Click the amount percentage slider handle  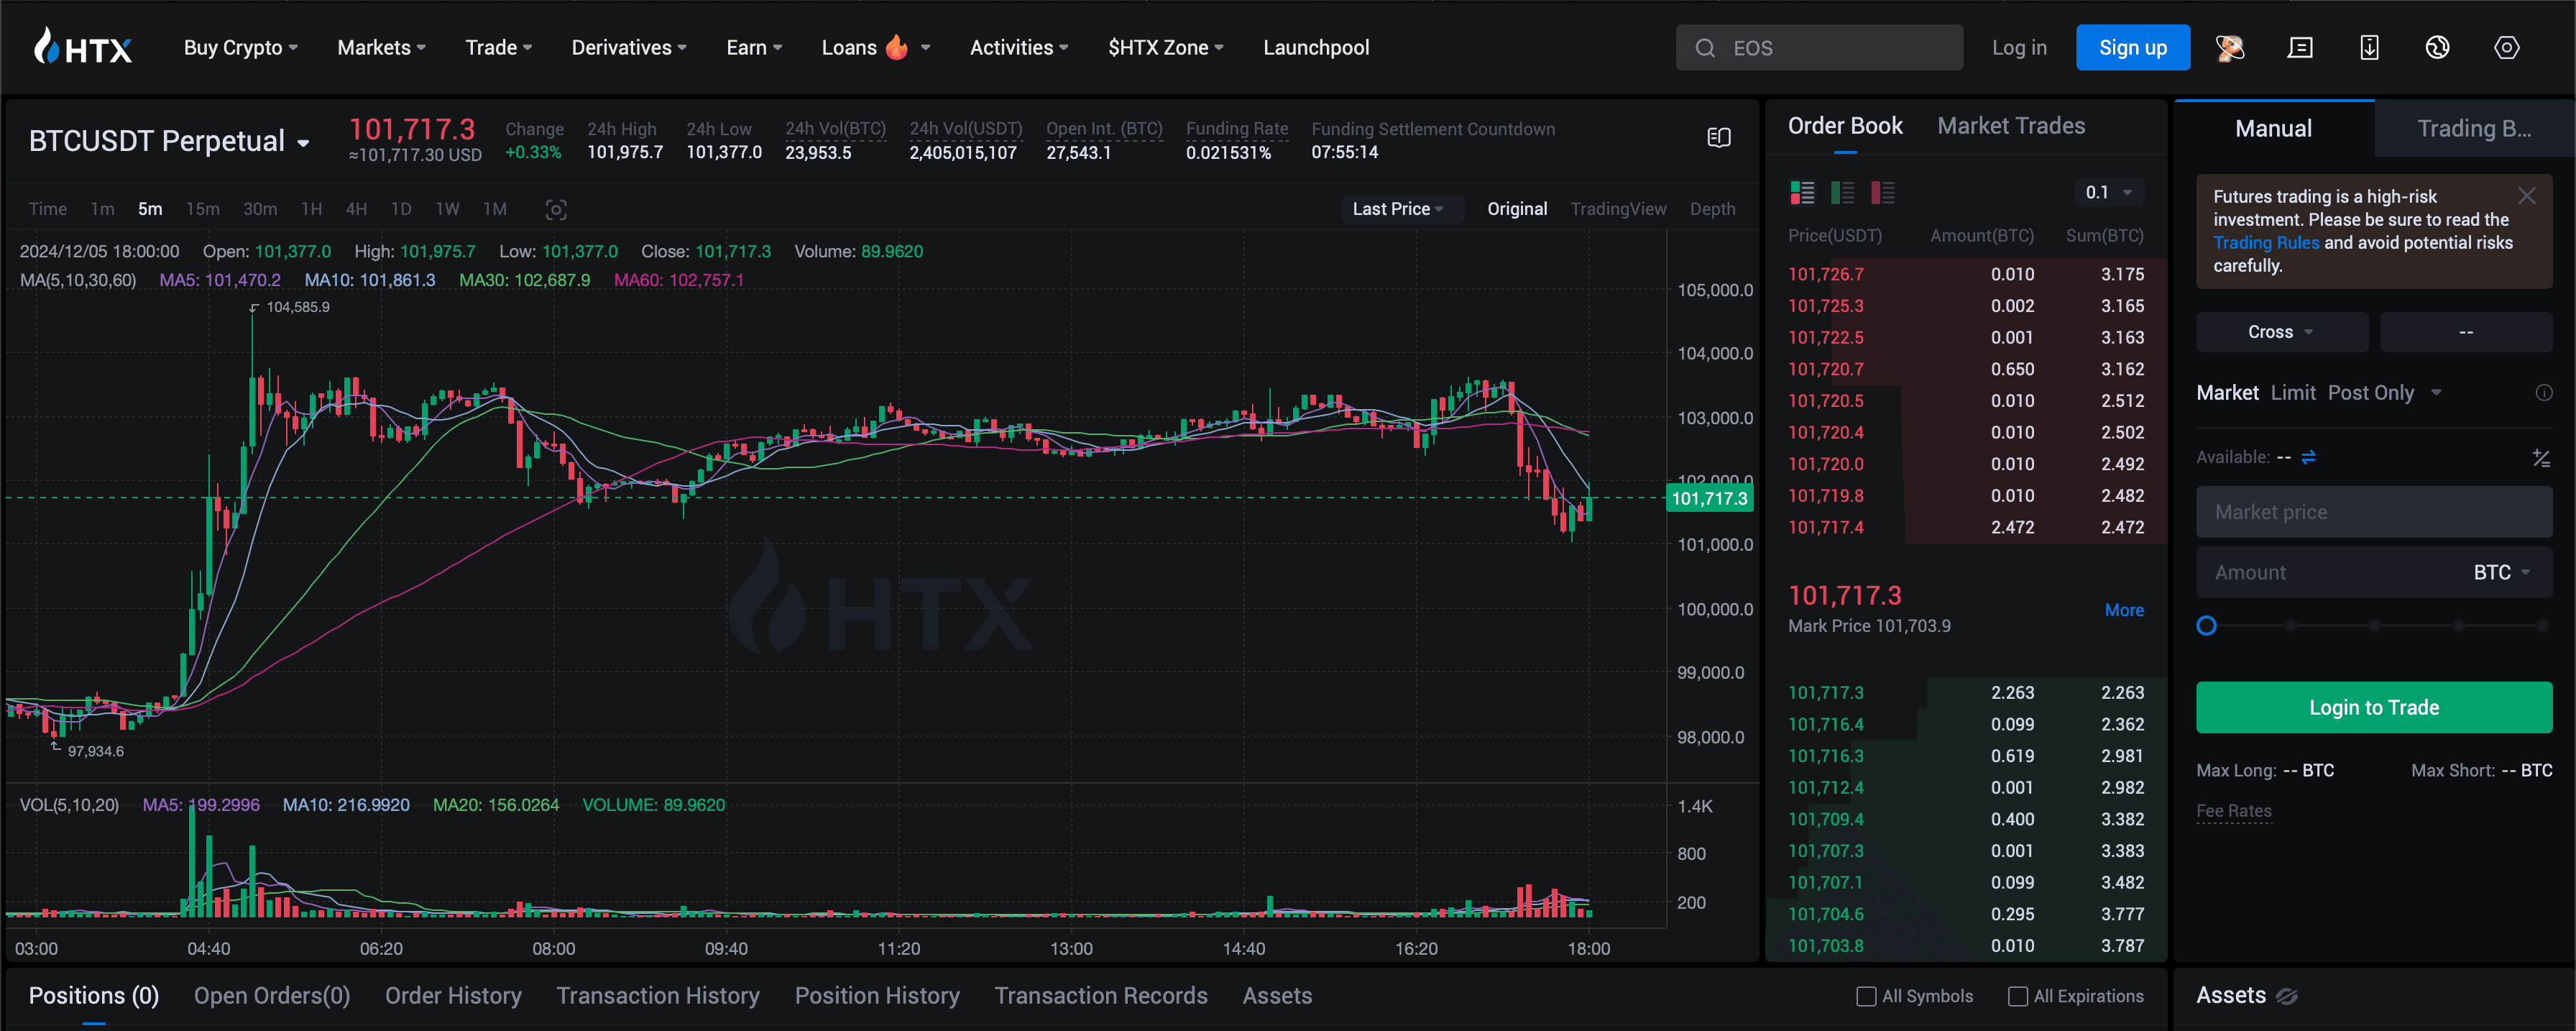coord(2206,626)
